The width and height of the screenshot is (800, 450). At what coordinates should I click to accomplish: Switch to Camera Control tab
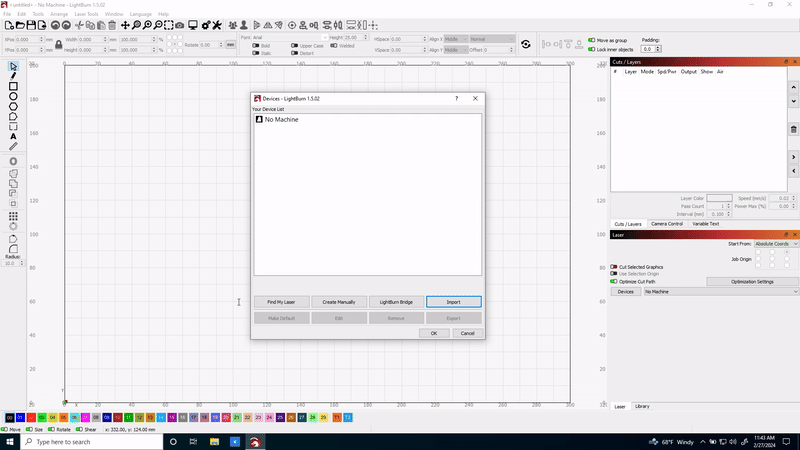[x=666, y=224]
